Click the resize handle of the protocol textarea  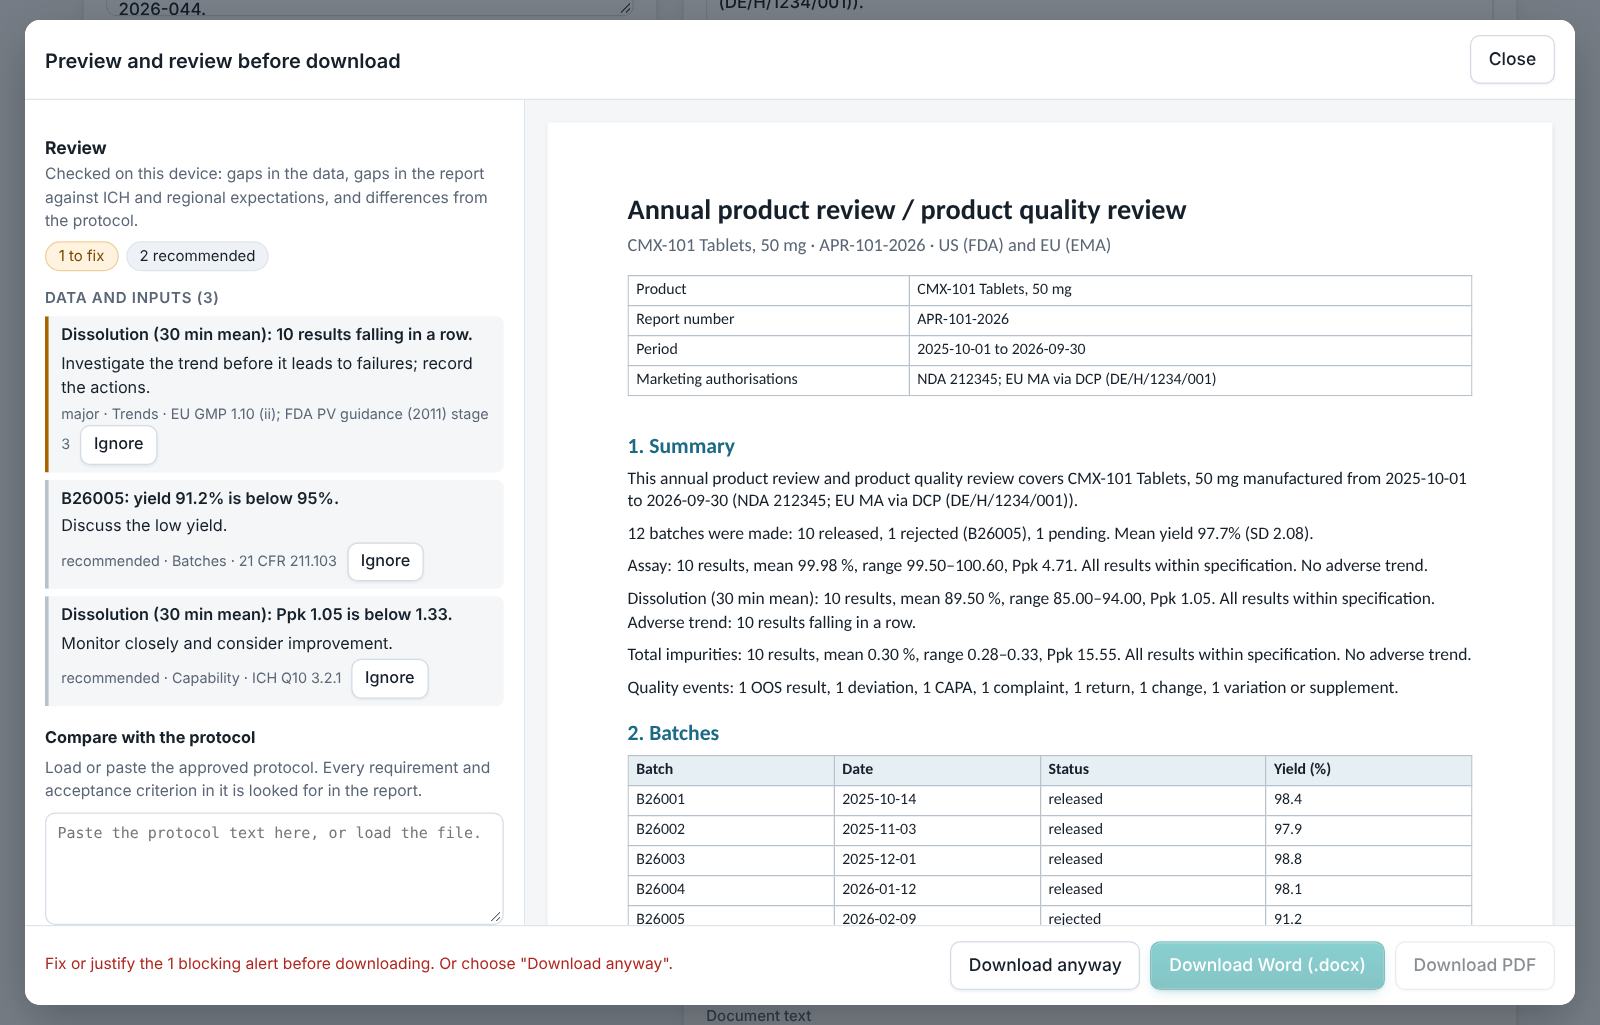coord(496,917)
